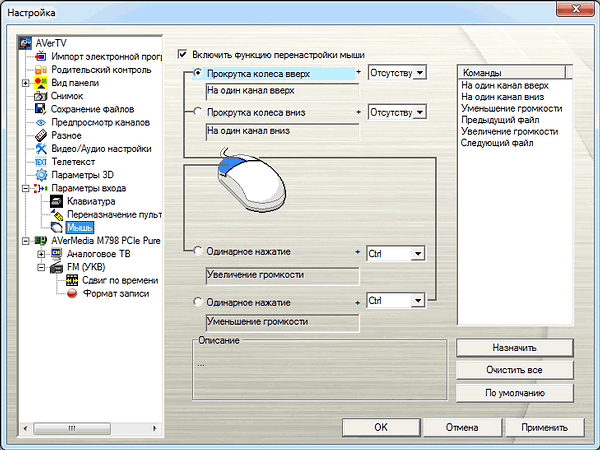The height and width of the screenshot is (450, 600).
Task: Select the wheel scroll up radio button
Action: [198, 73]
